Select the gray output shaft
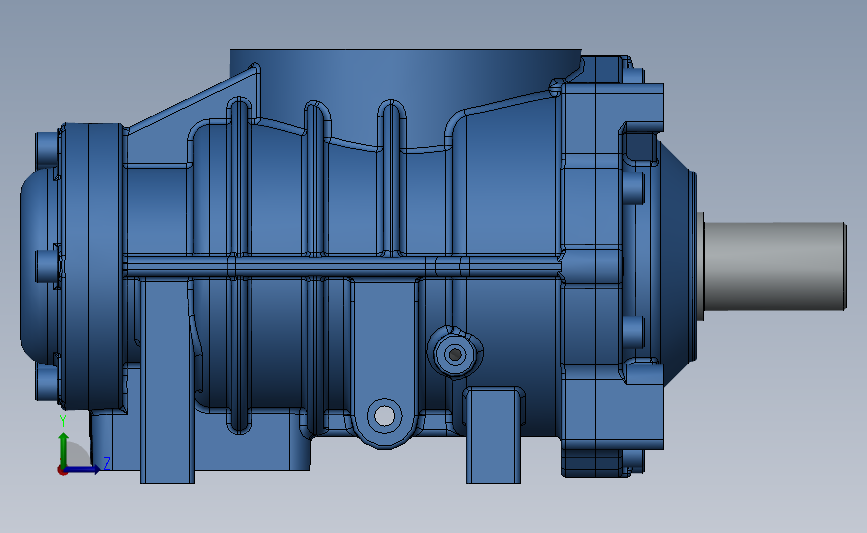 (775, 266)
